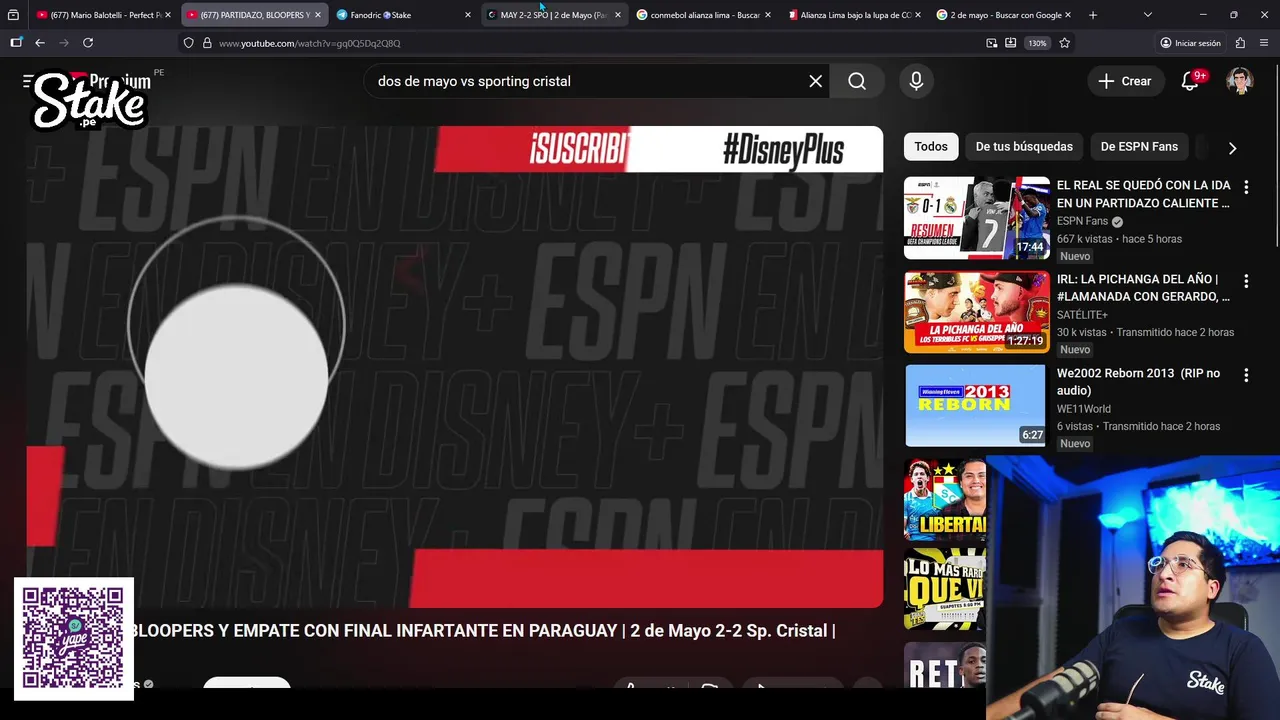This screenshot has height=720, width=1280.
Task: Click video title text "2 de Mayo 2-2 Sp. Cristal"
Action: [x=728, y=631]
